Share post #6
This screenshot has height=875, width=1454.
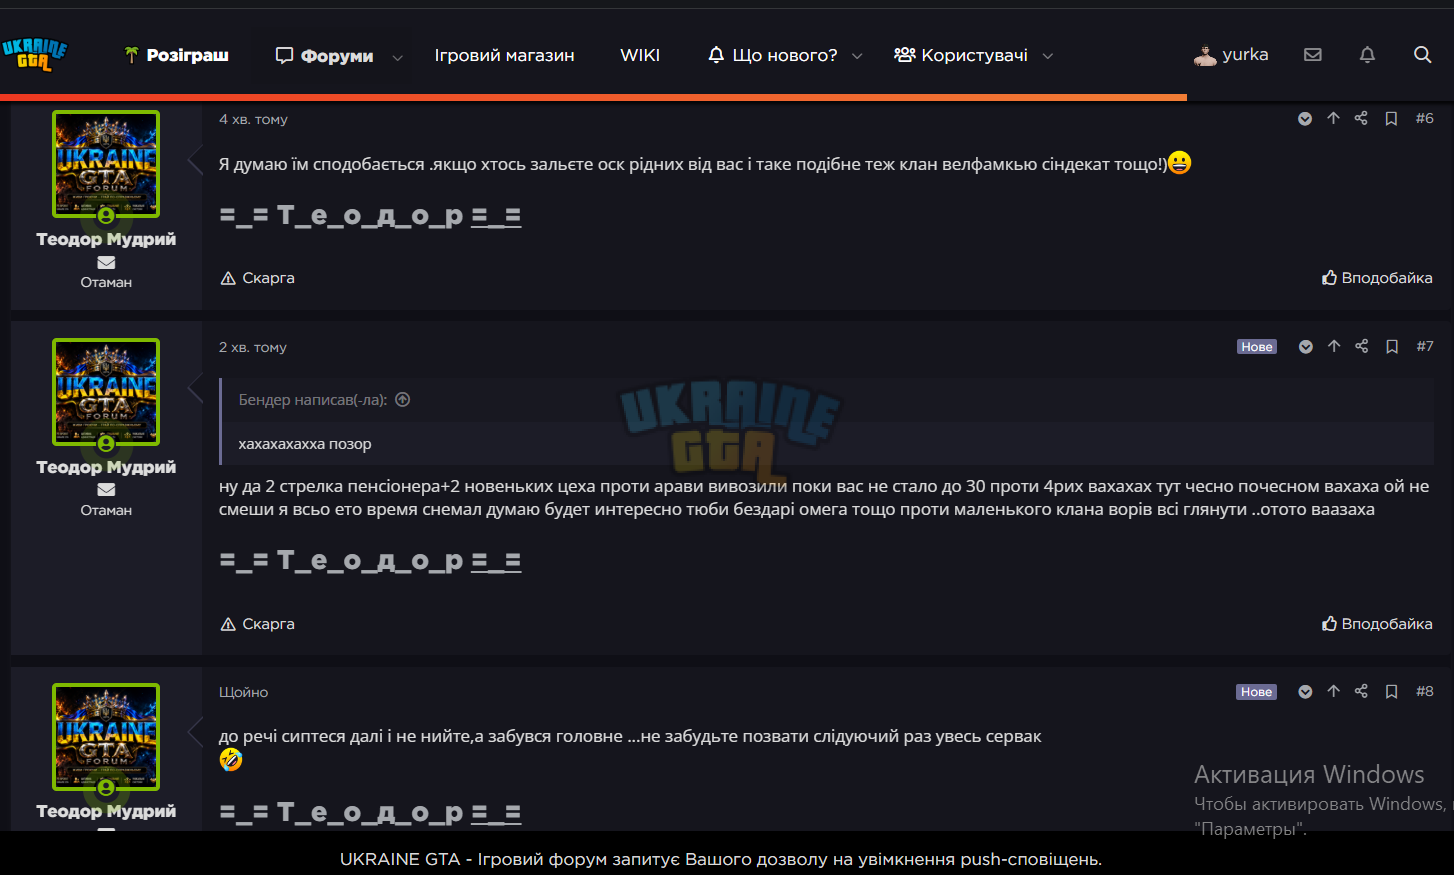pos(1361,118)
